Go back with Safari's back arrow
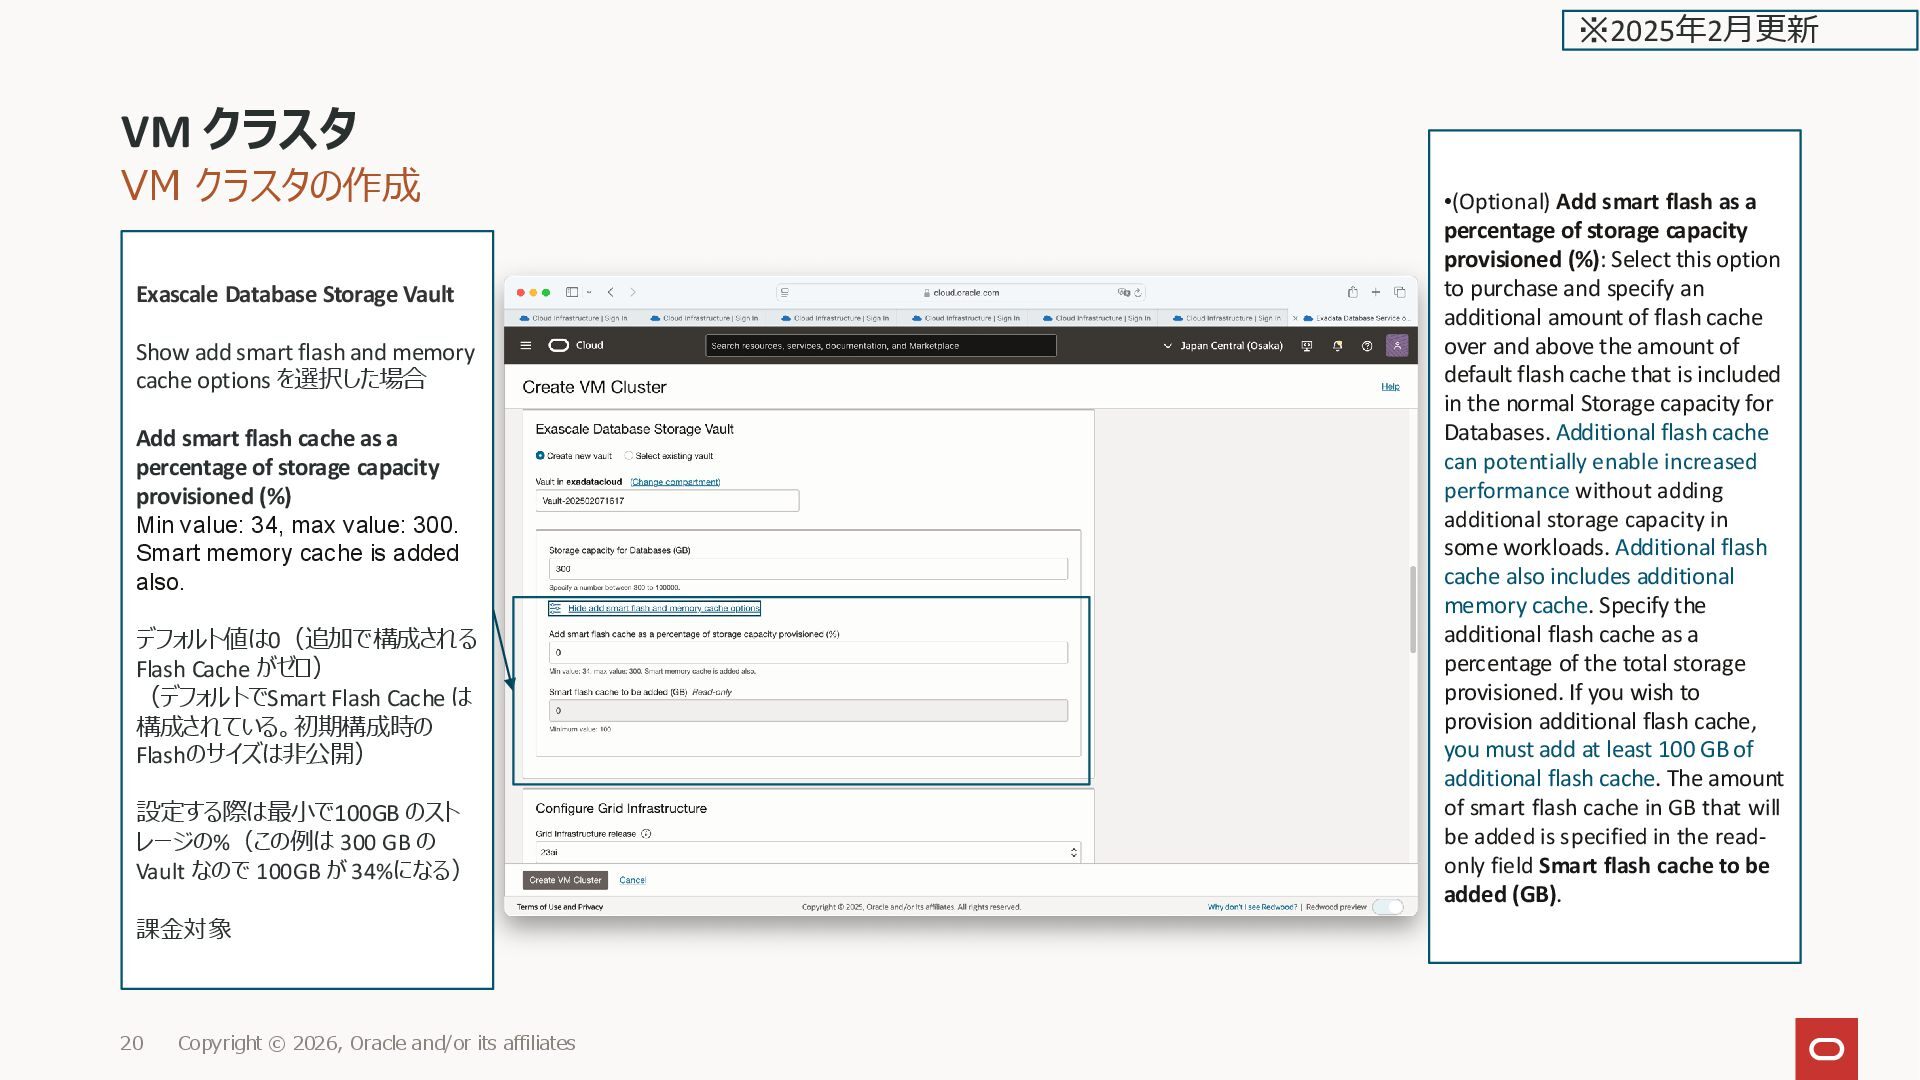Viewport: 1920px width, 1080px height. tap(610, 292)
